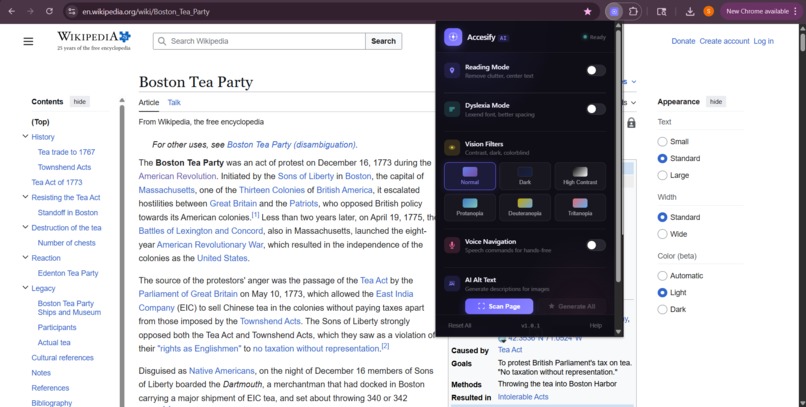This screenshot has width=806, height=407.
Task: Hide the Appearance panel
Action: coord(716,102)
